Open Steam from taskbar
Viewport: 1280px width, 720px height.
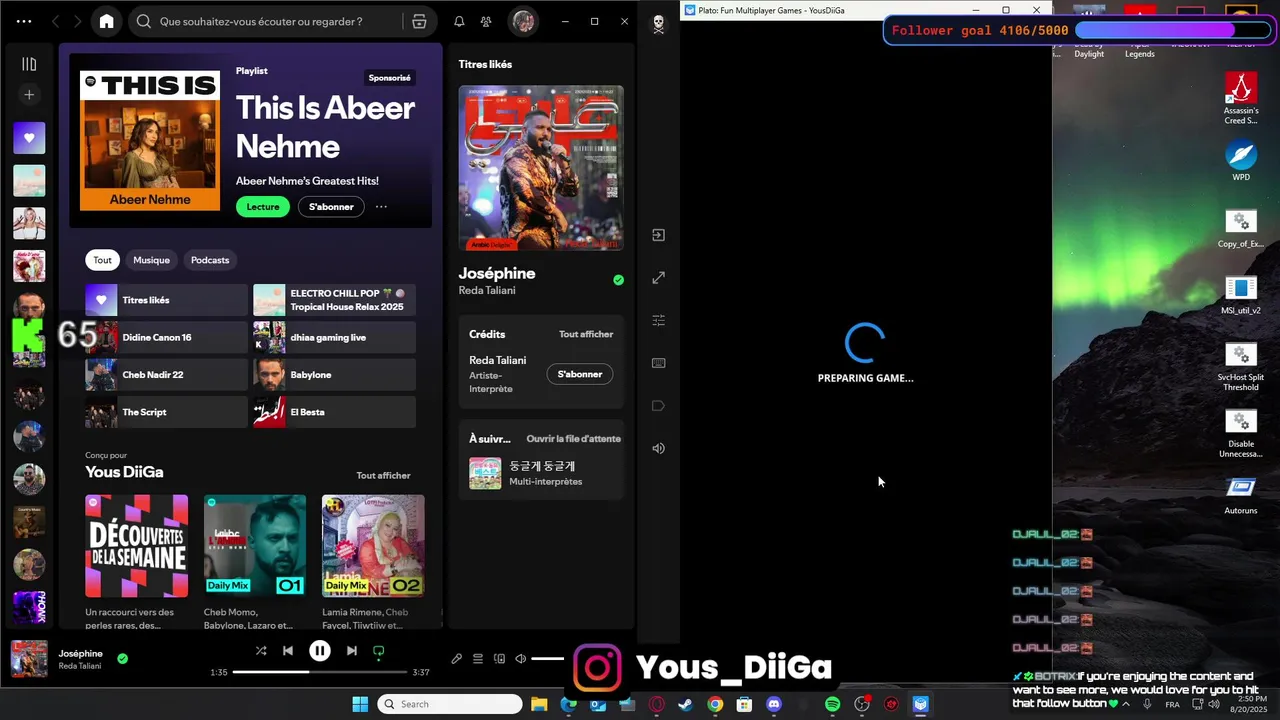click(685, 704)
